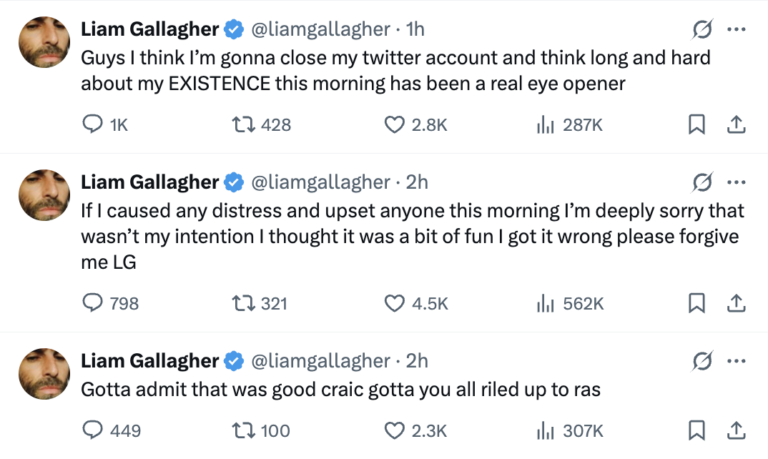Like the apology tweet with 4.5K likes
This screenshot has height=459, width=768.
[x=395, y=302]
